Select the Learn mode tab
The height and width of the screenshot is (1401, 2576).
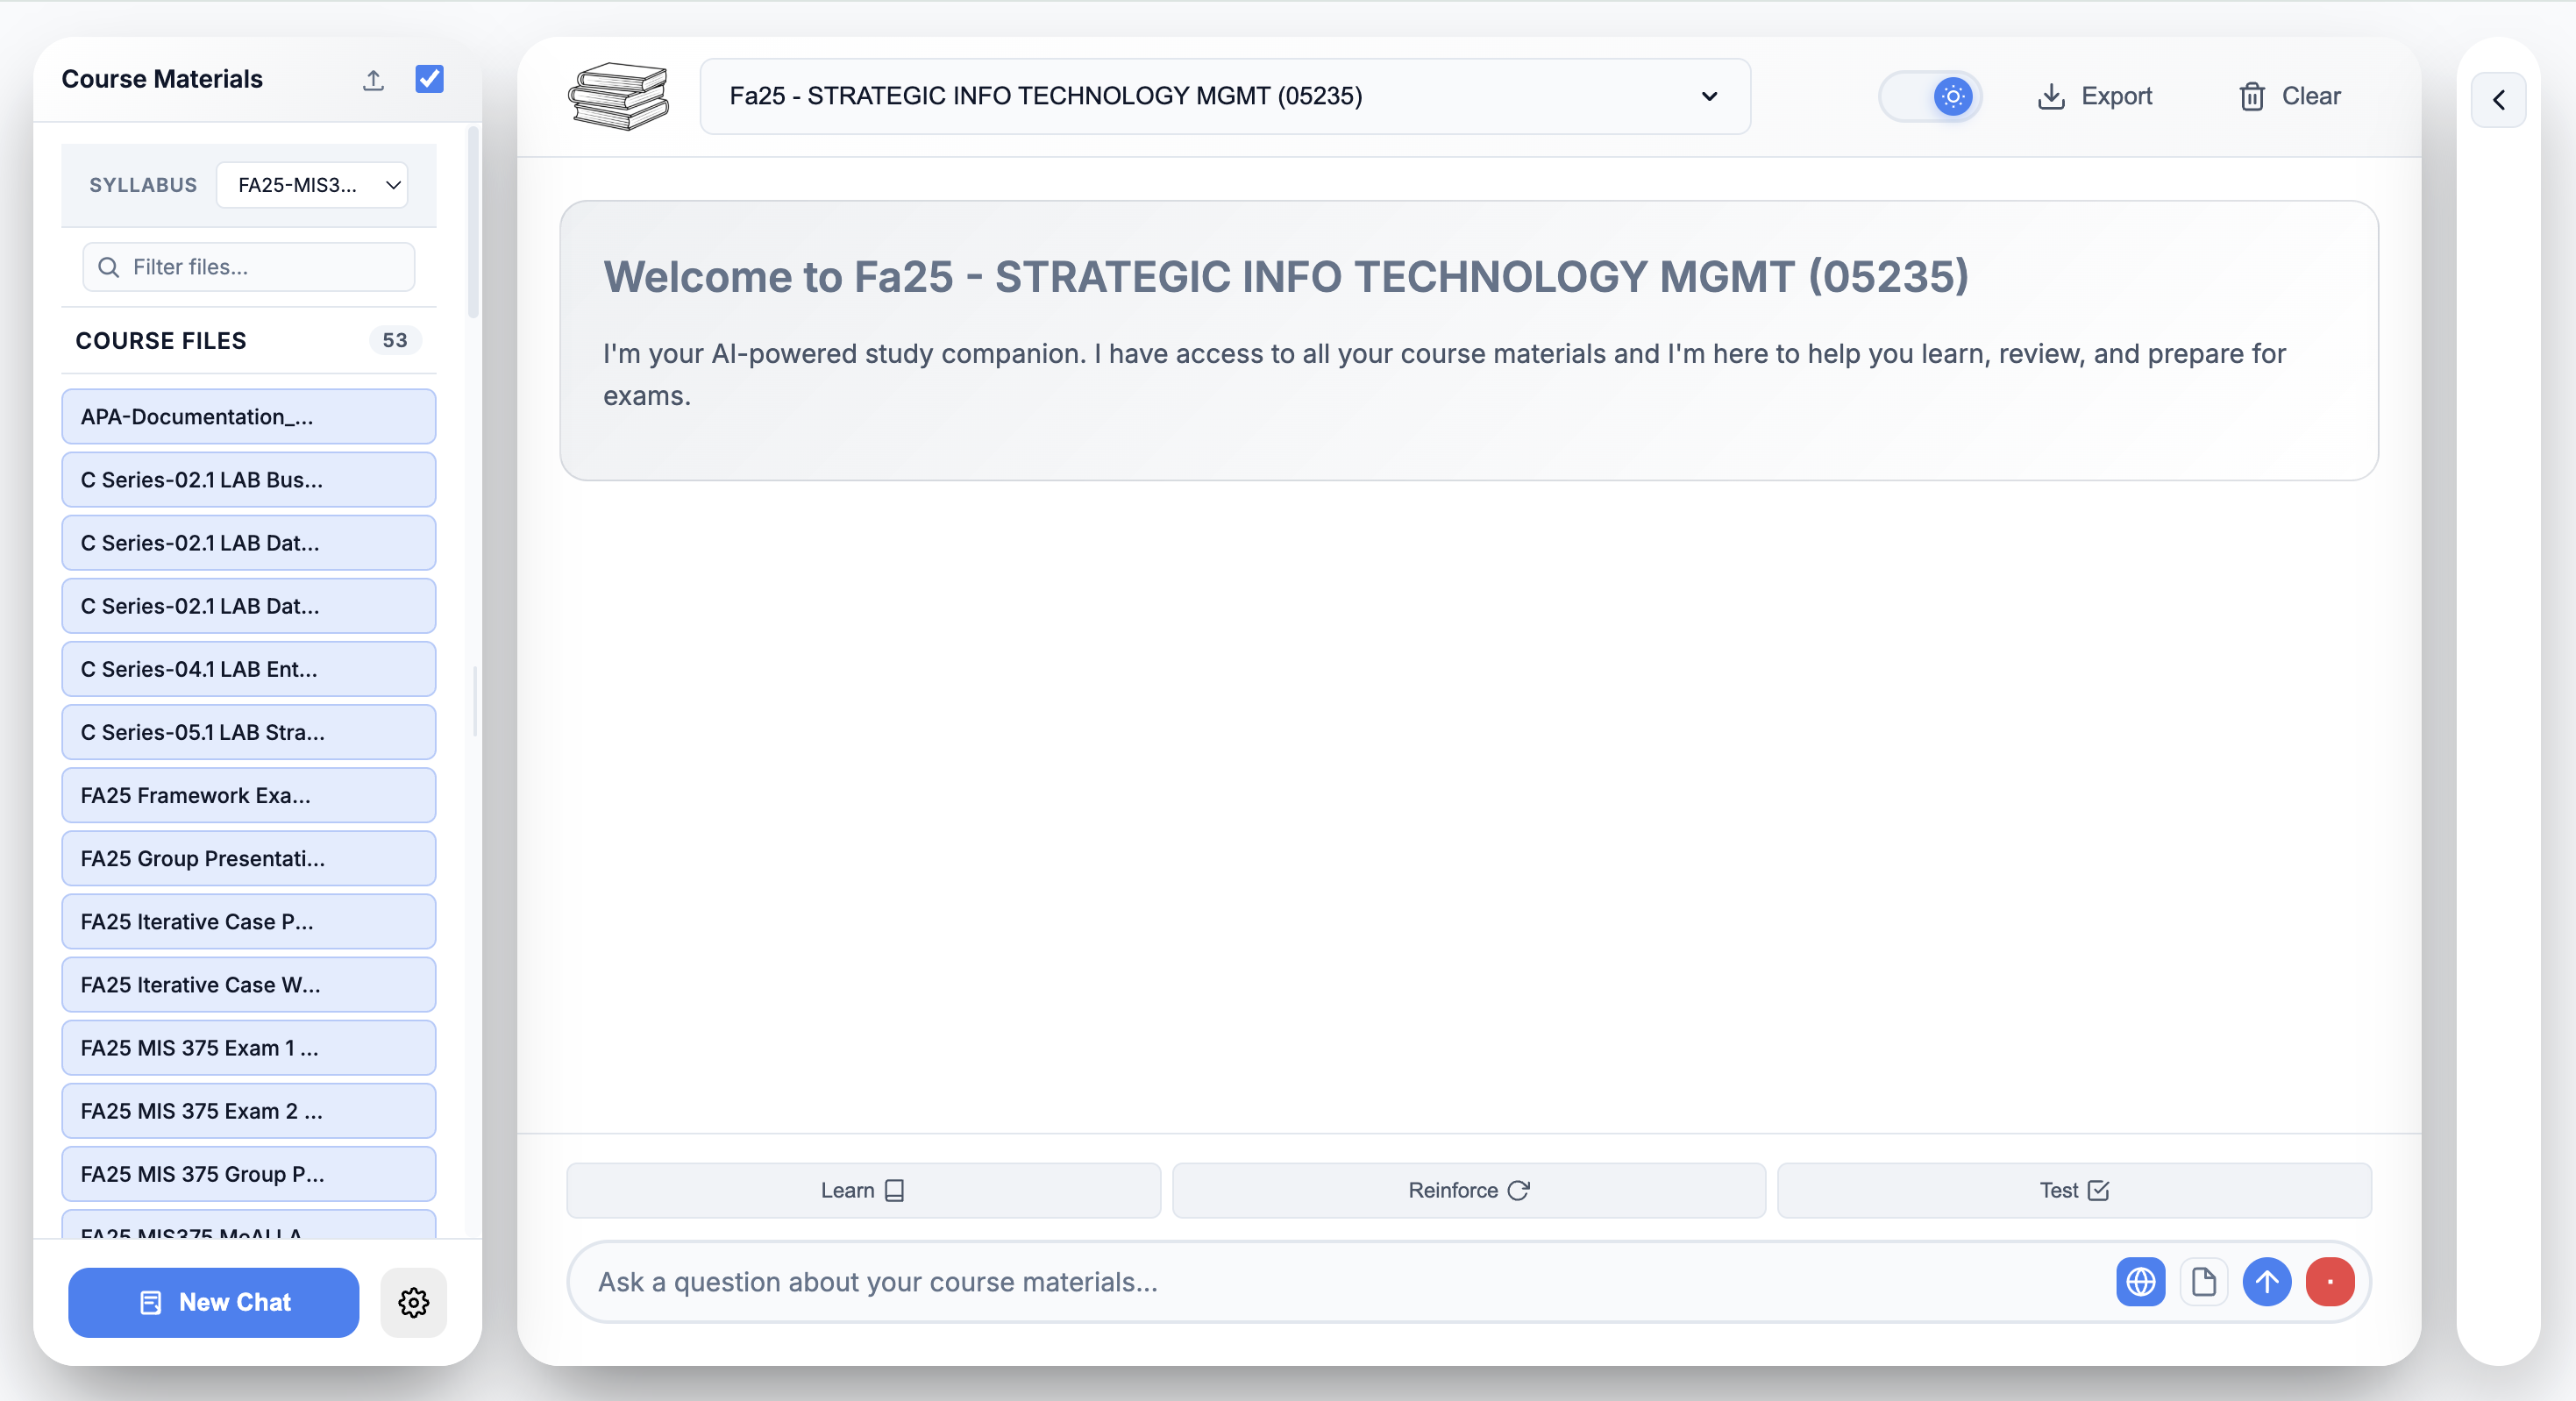click(863, 1190)
